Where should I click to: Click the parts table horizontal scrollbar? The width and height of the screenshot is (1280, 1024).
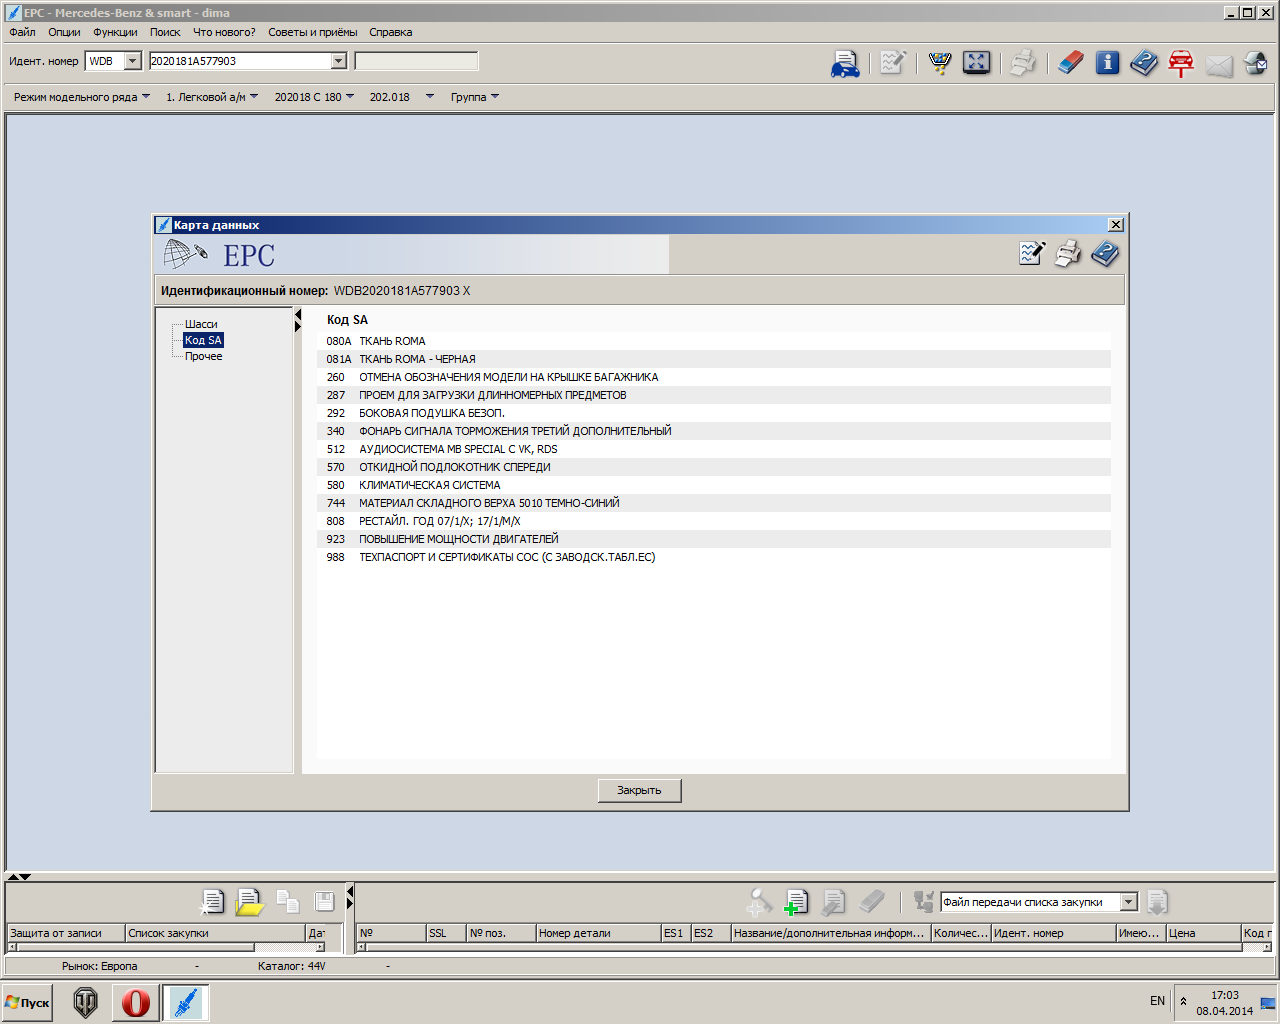[x=814, y=947]
